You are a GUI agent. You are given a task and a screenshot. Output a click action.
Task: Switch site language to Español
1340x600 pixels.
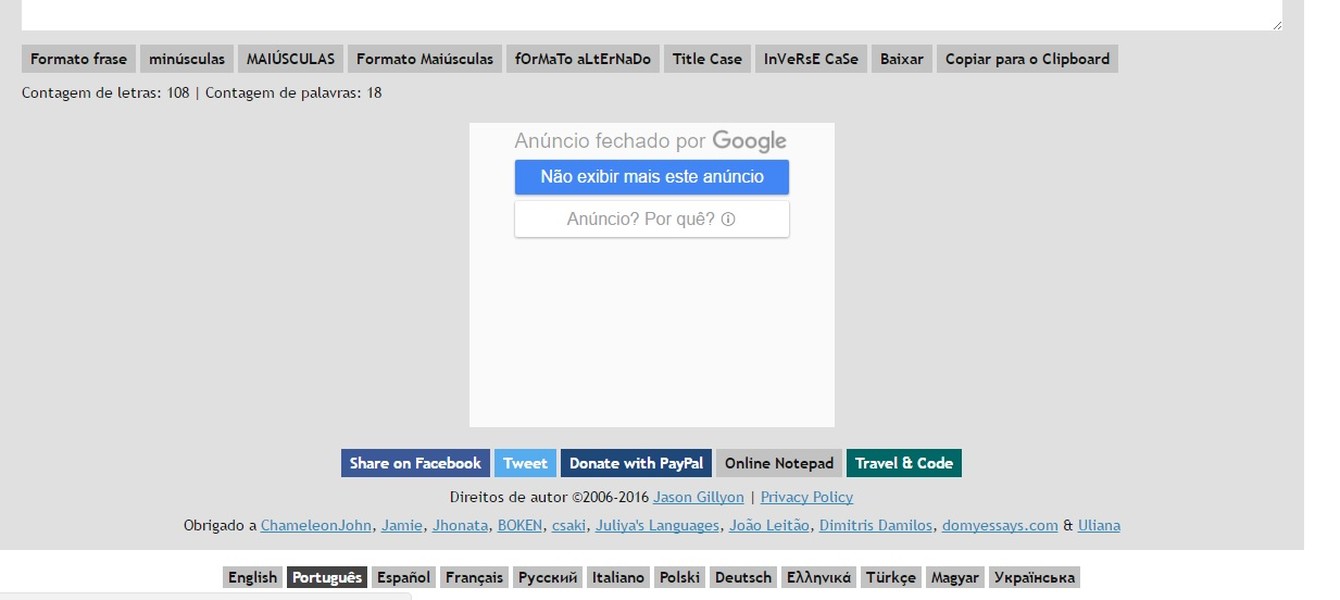point(403,576)
